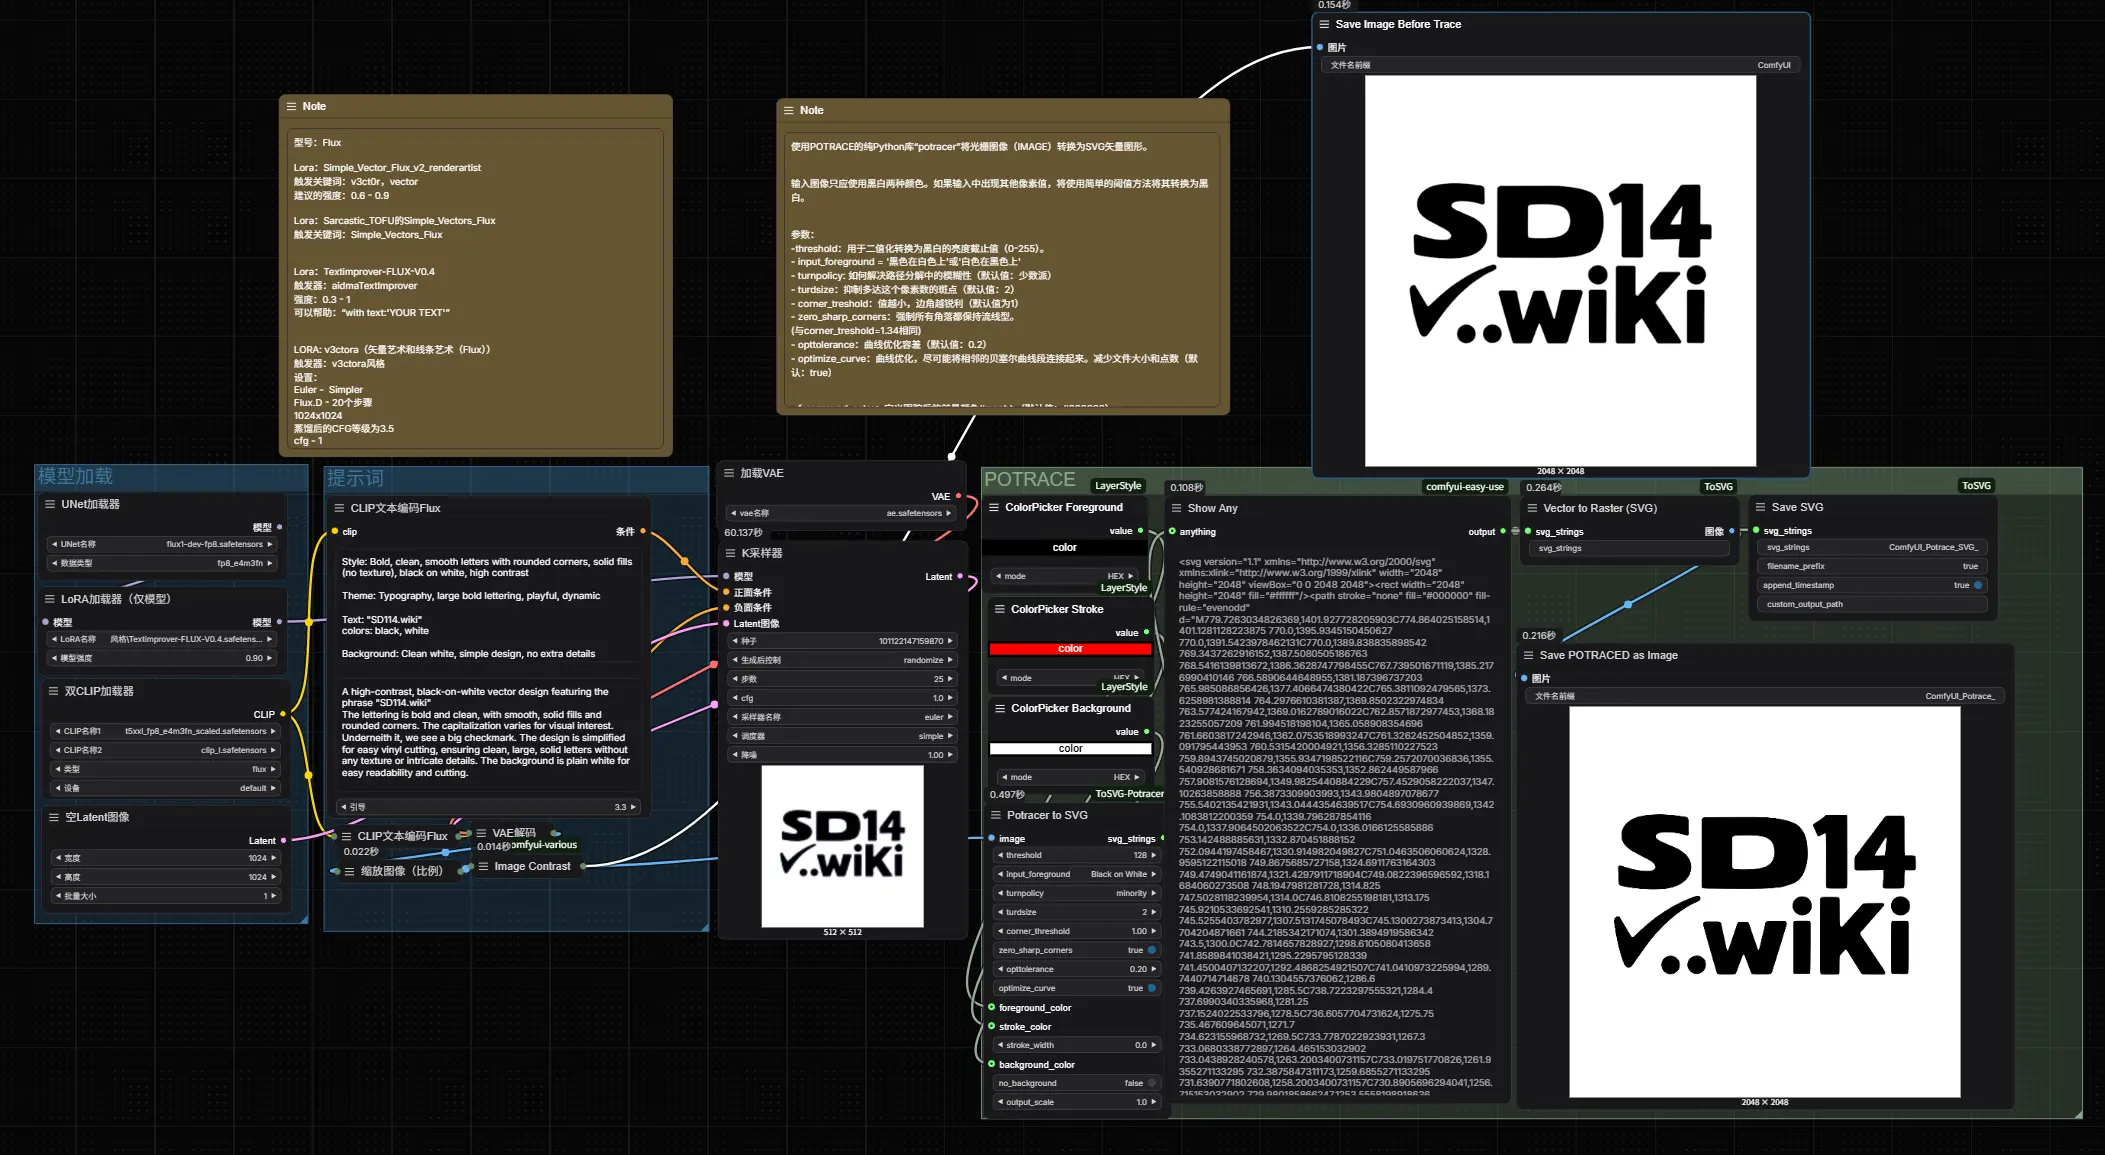Click the menu icon of ColorPicker Foreground node
This screenshot has width=2105, height=1155.
[994, 507]
